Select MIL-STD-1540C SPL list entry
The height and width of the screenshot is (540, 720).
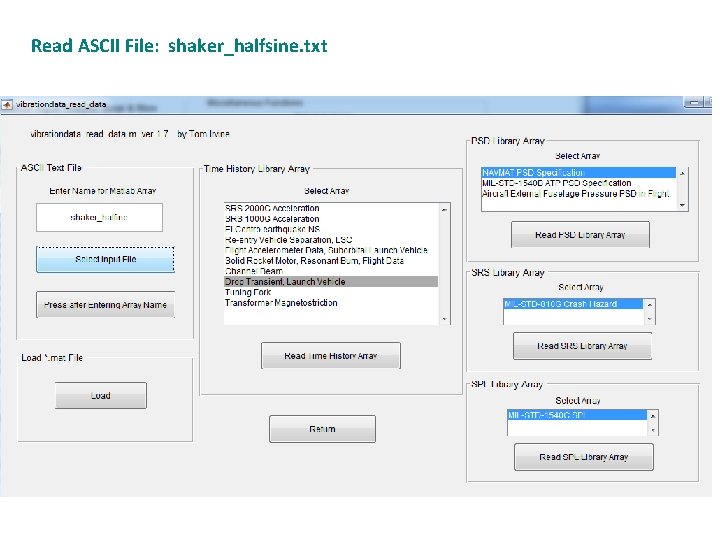pyautogui.click(x=577, y=415)
